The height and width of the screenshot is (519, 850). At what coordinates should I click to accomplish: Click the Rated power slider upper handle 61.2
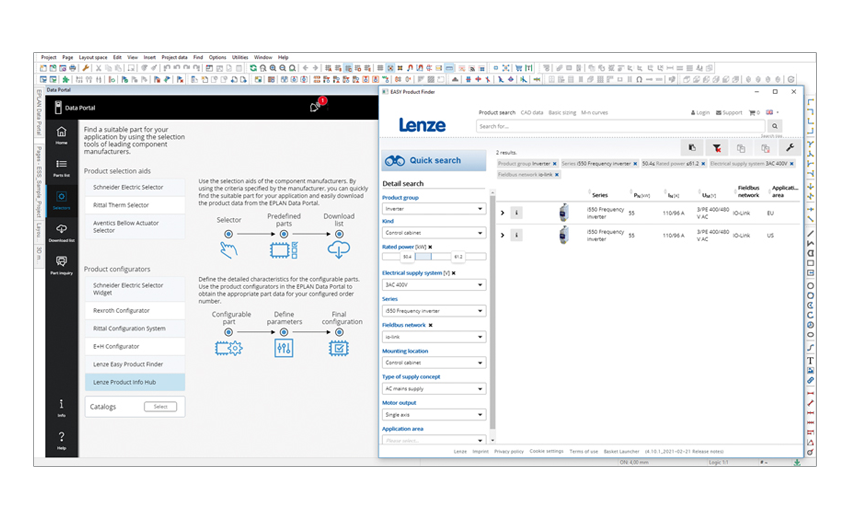pyautogui.click(x=458, y=257)
